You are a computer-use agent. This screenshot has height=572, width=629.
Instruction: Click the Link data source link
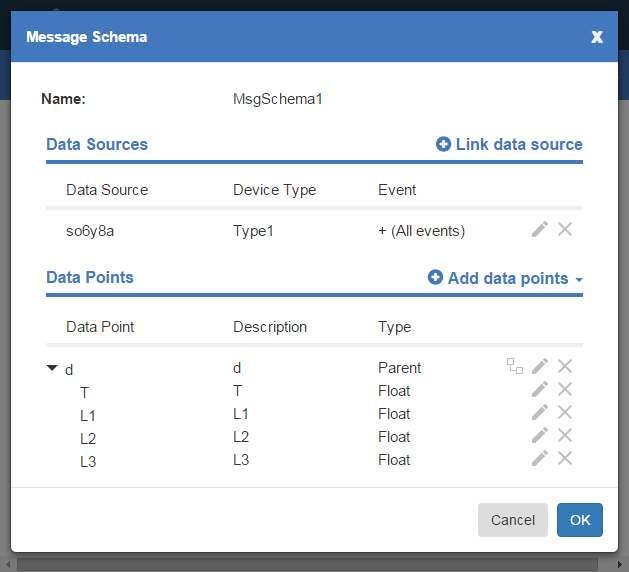tap(509, 144)
